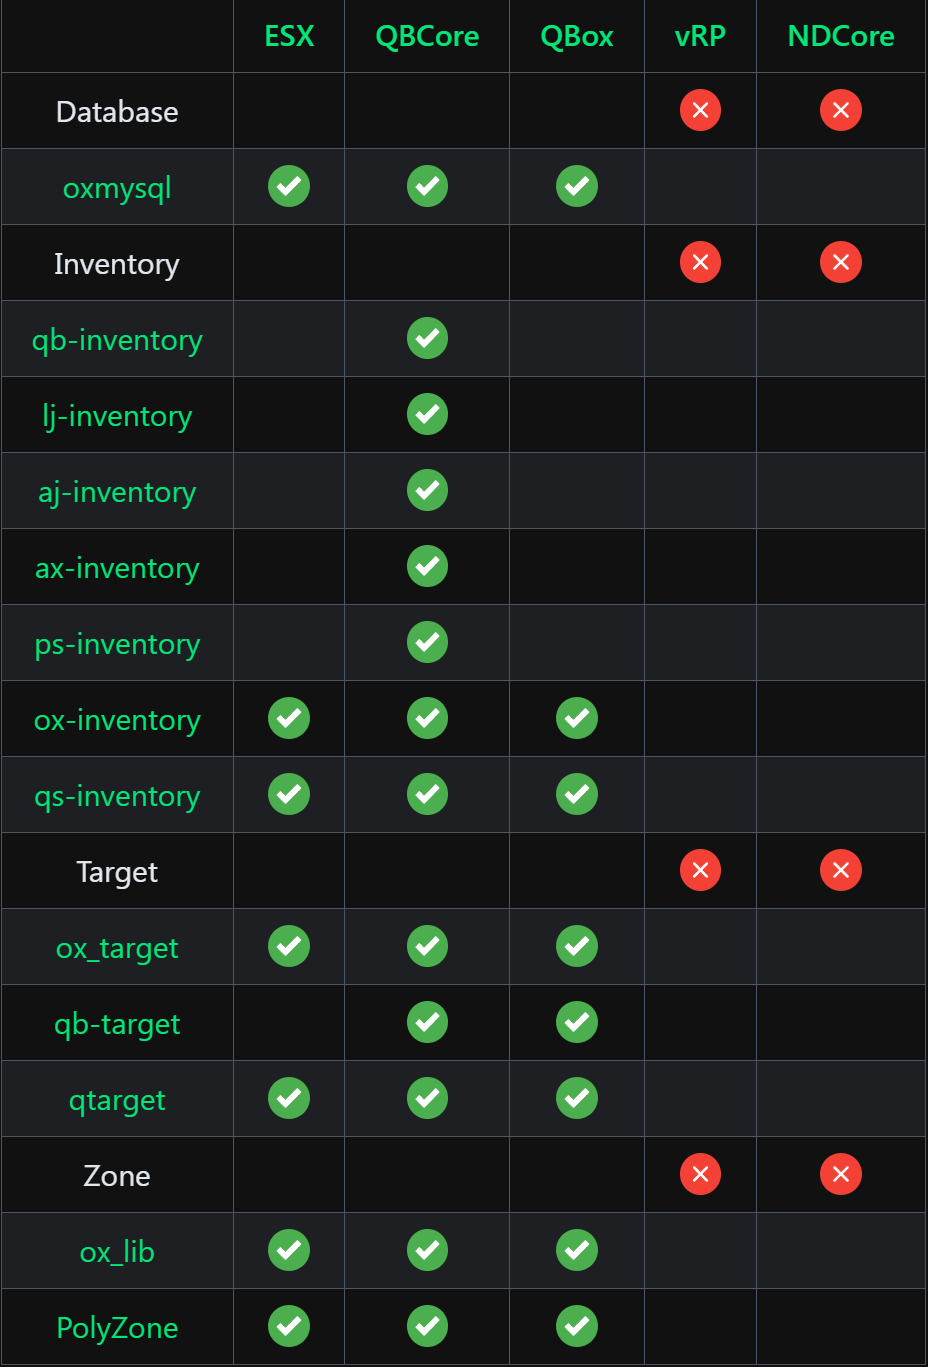
Task: Click the red X for Zone under NDCore
Action: click(x=841, y=1174)
